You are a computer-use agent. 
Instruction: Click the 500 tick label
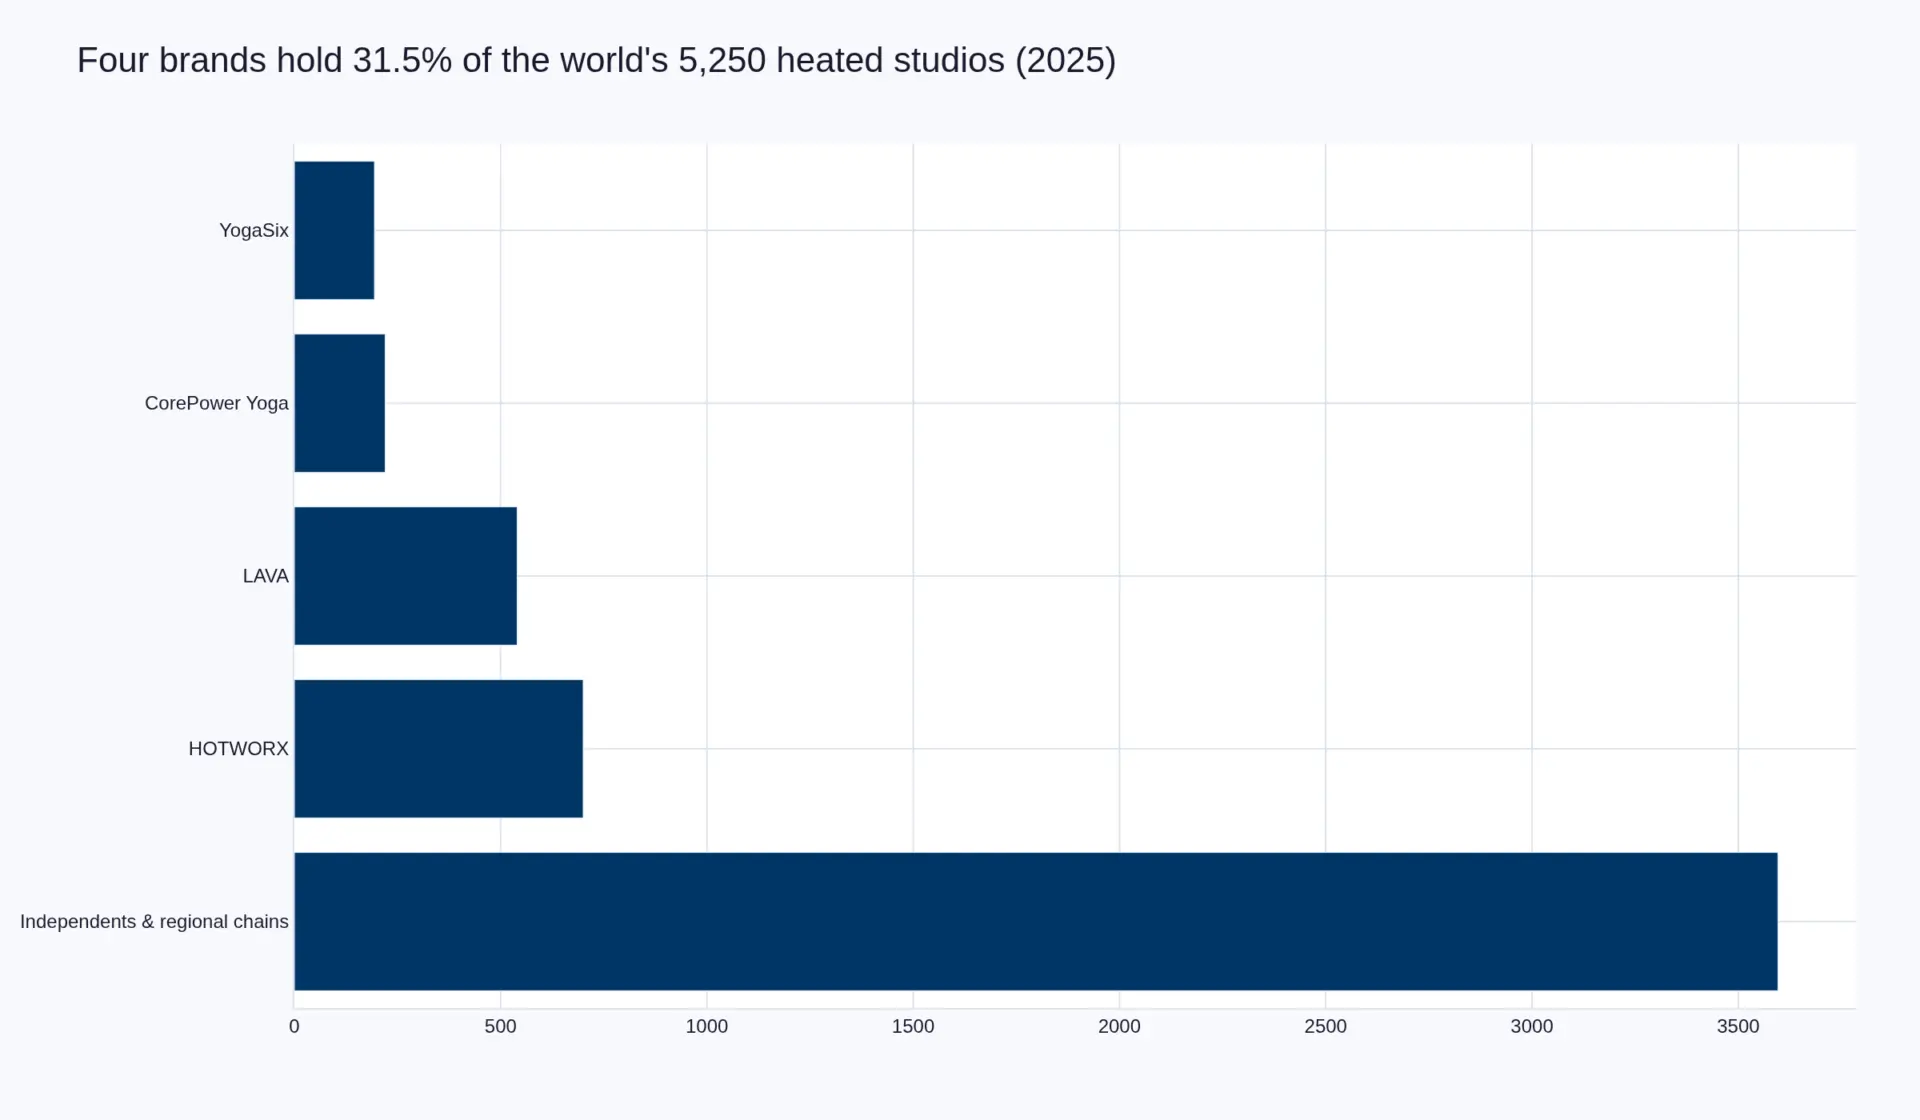click(x=500, y=1026)
